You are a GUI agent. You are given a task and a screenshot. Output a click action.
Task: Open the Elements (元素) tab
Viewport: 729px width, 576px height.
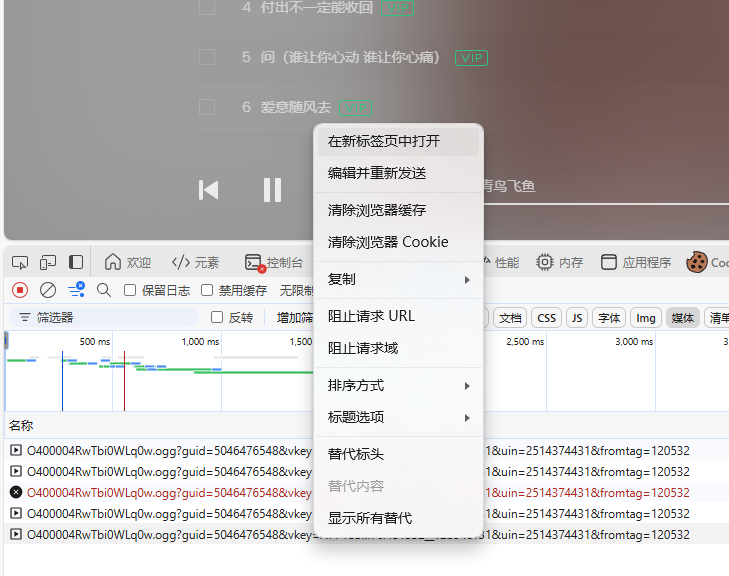tap(195, 262)
